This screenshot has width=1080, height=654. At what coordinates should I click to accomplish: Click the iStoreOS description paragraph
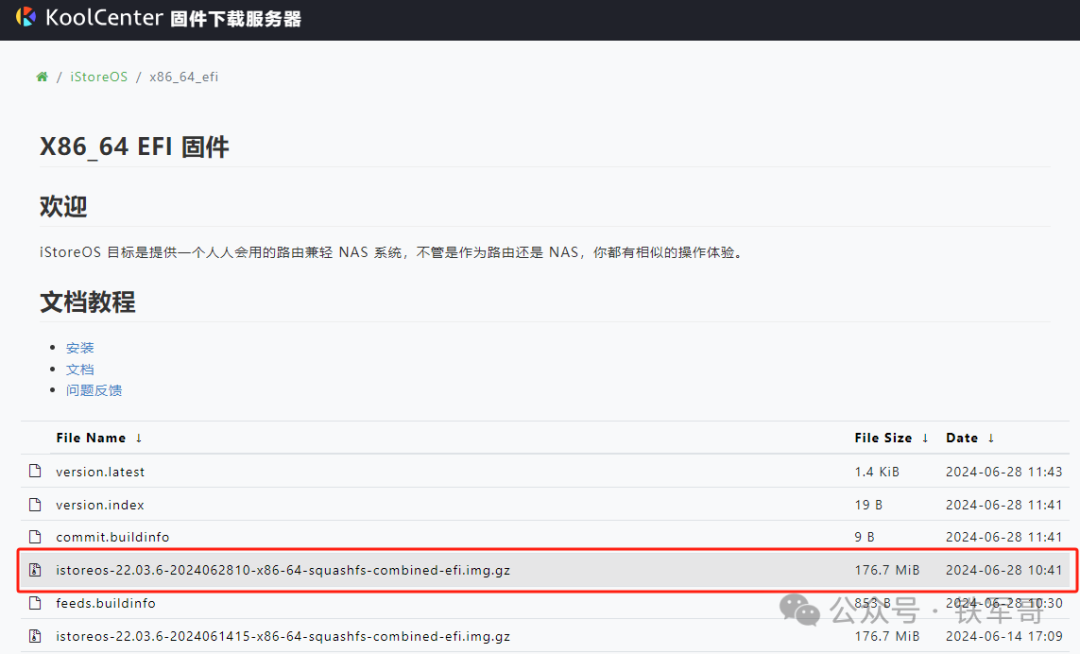[x=393, y=252]
